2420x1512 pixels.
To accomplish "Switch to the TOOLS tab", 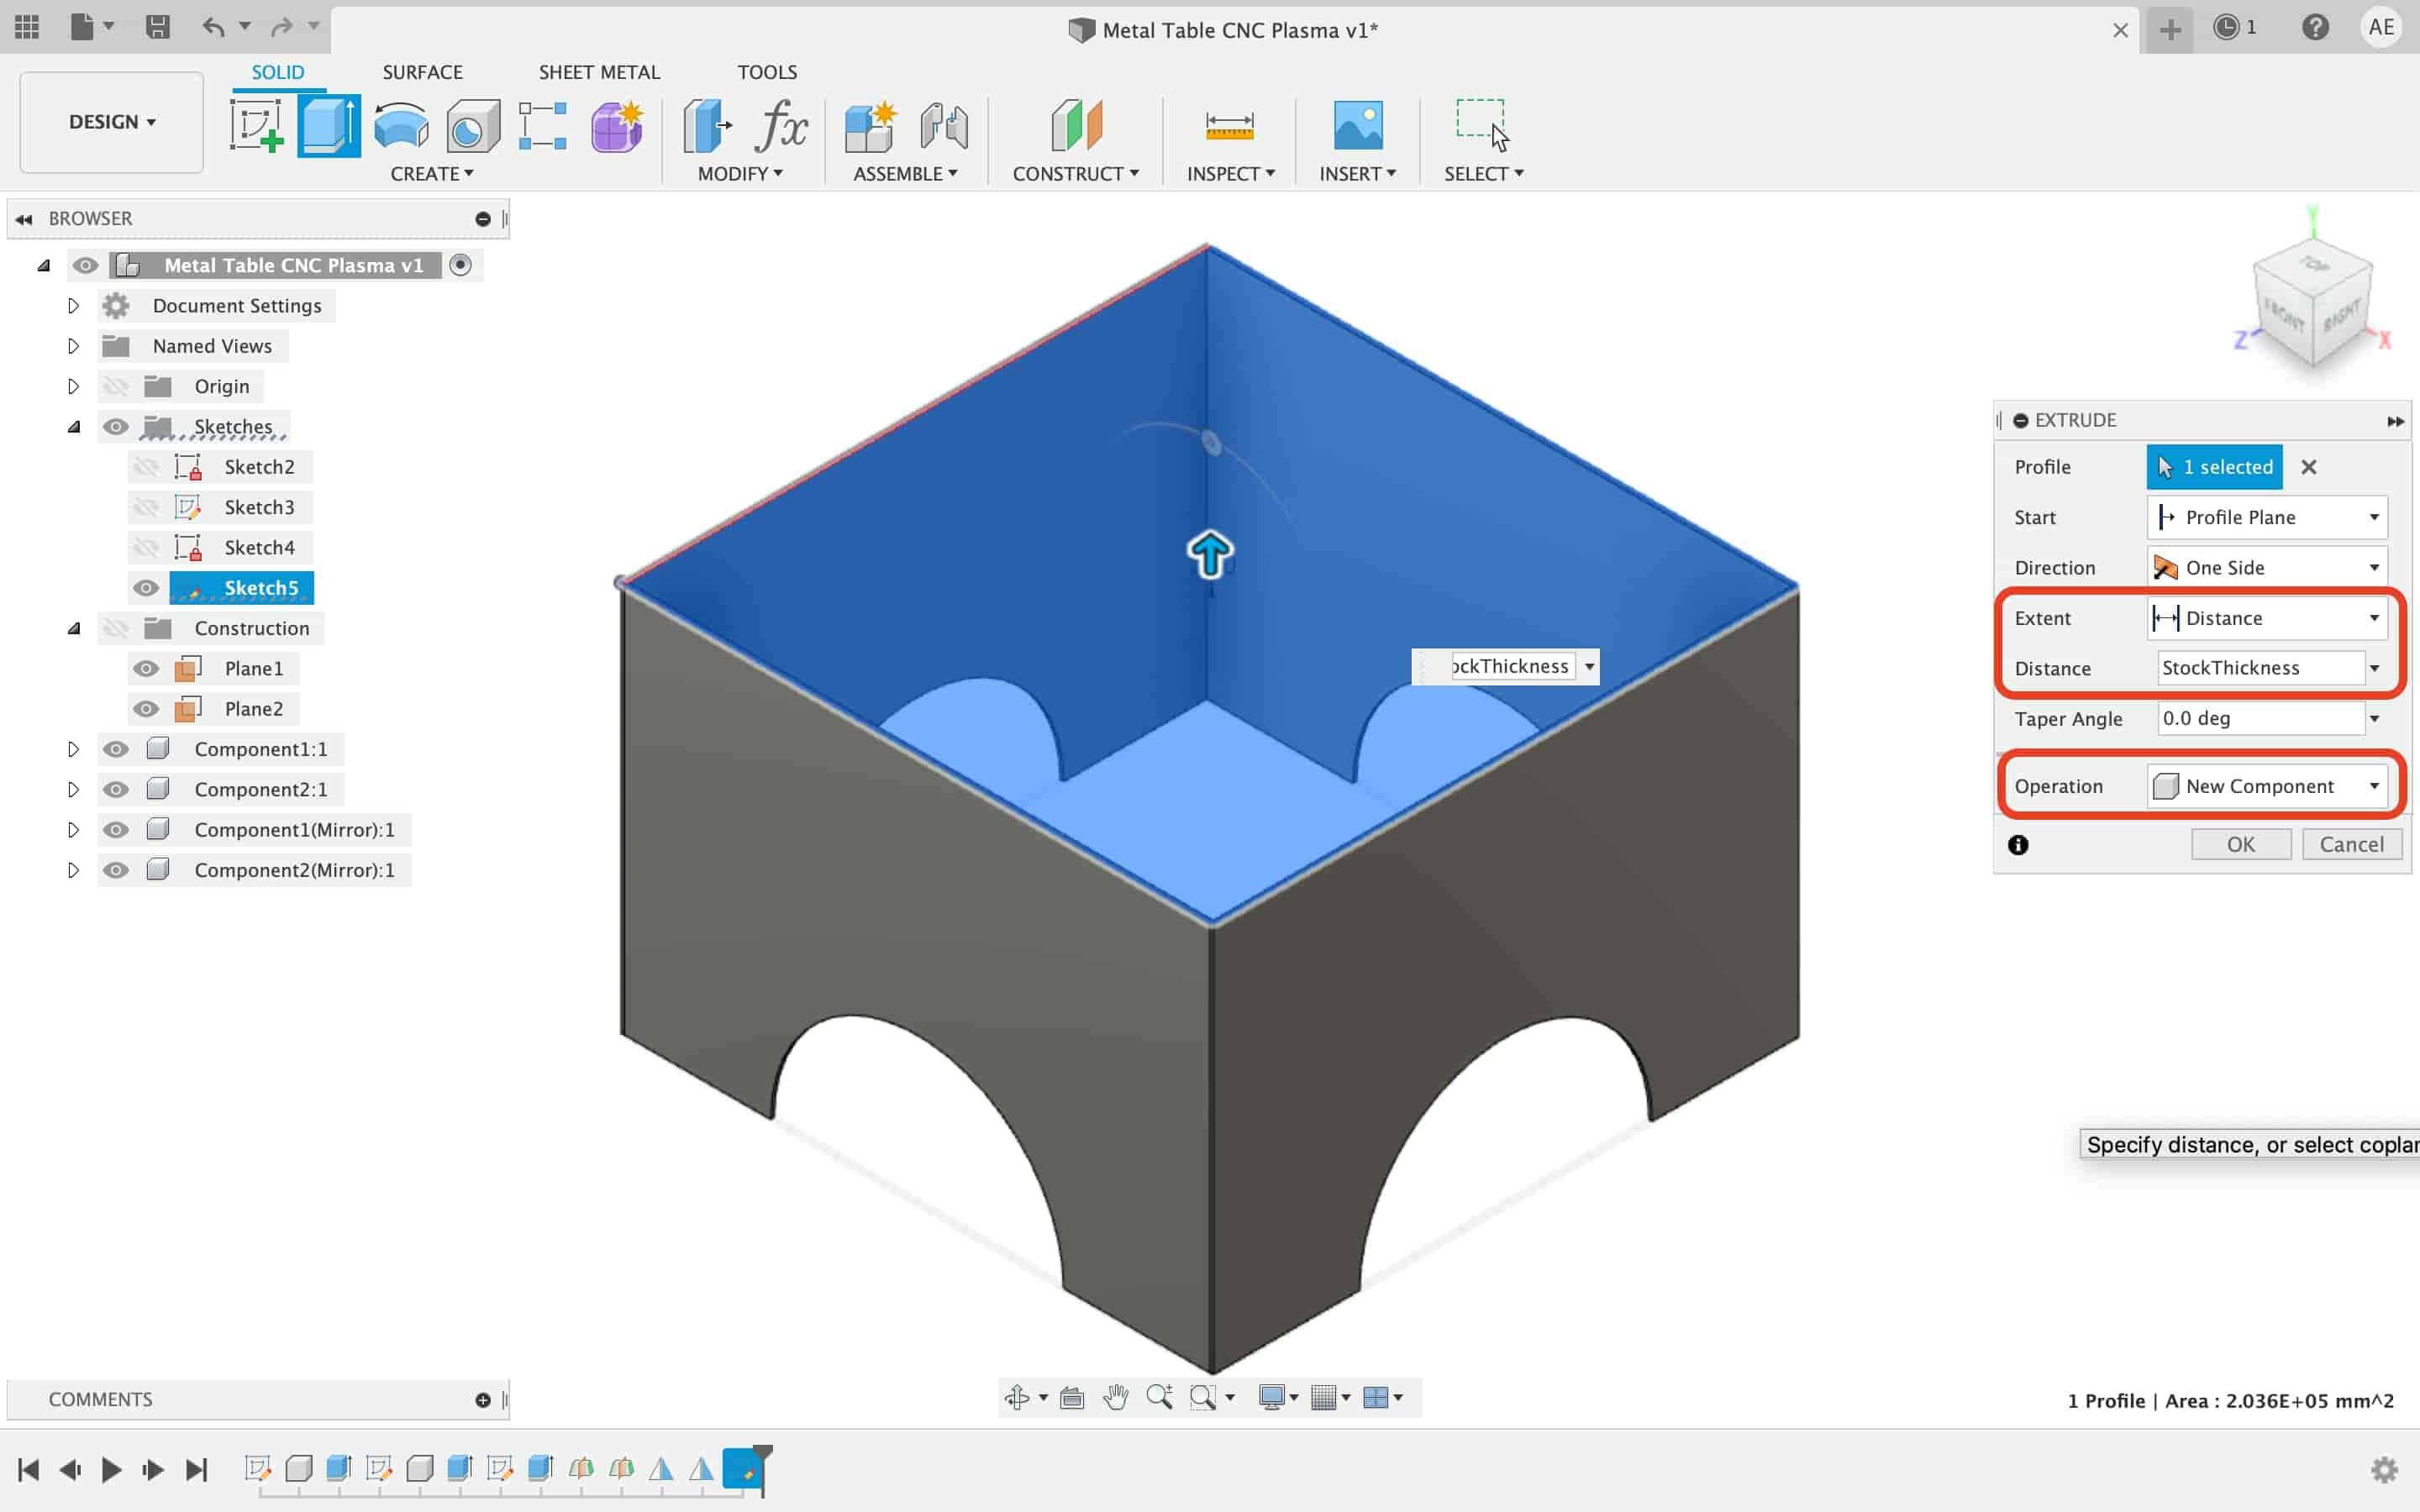I will 767,72.
